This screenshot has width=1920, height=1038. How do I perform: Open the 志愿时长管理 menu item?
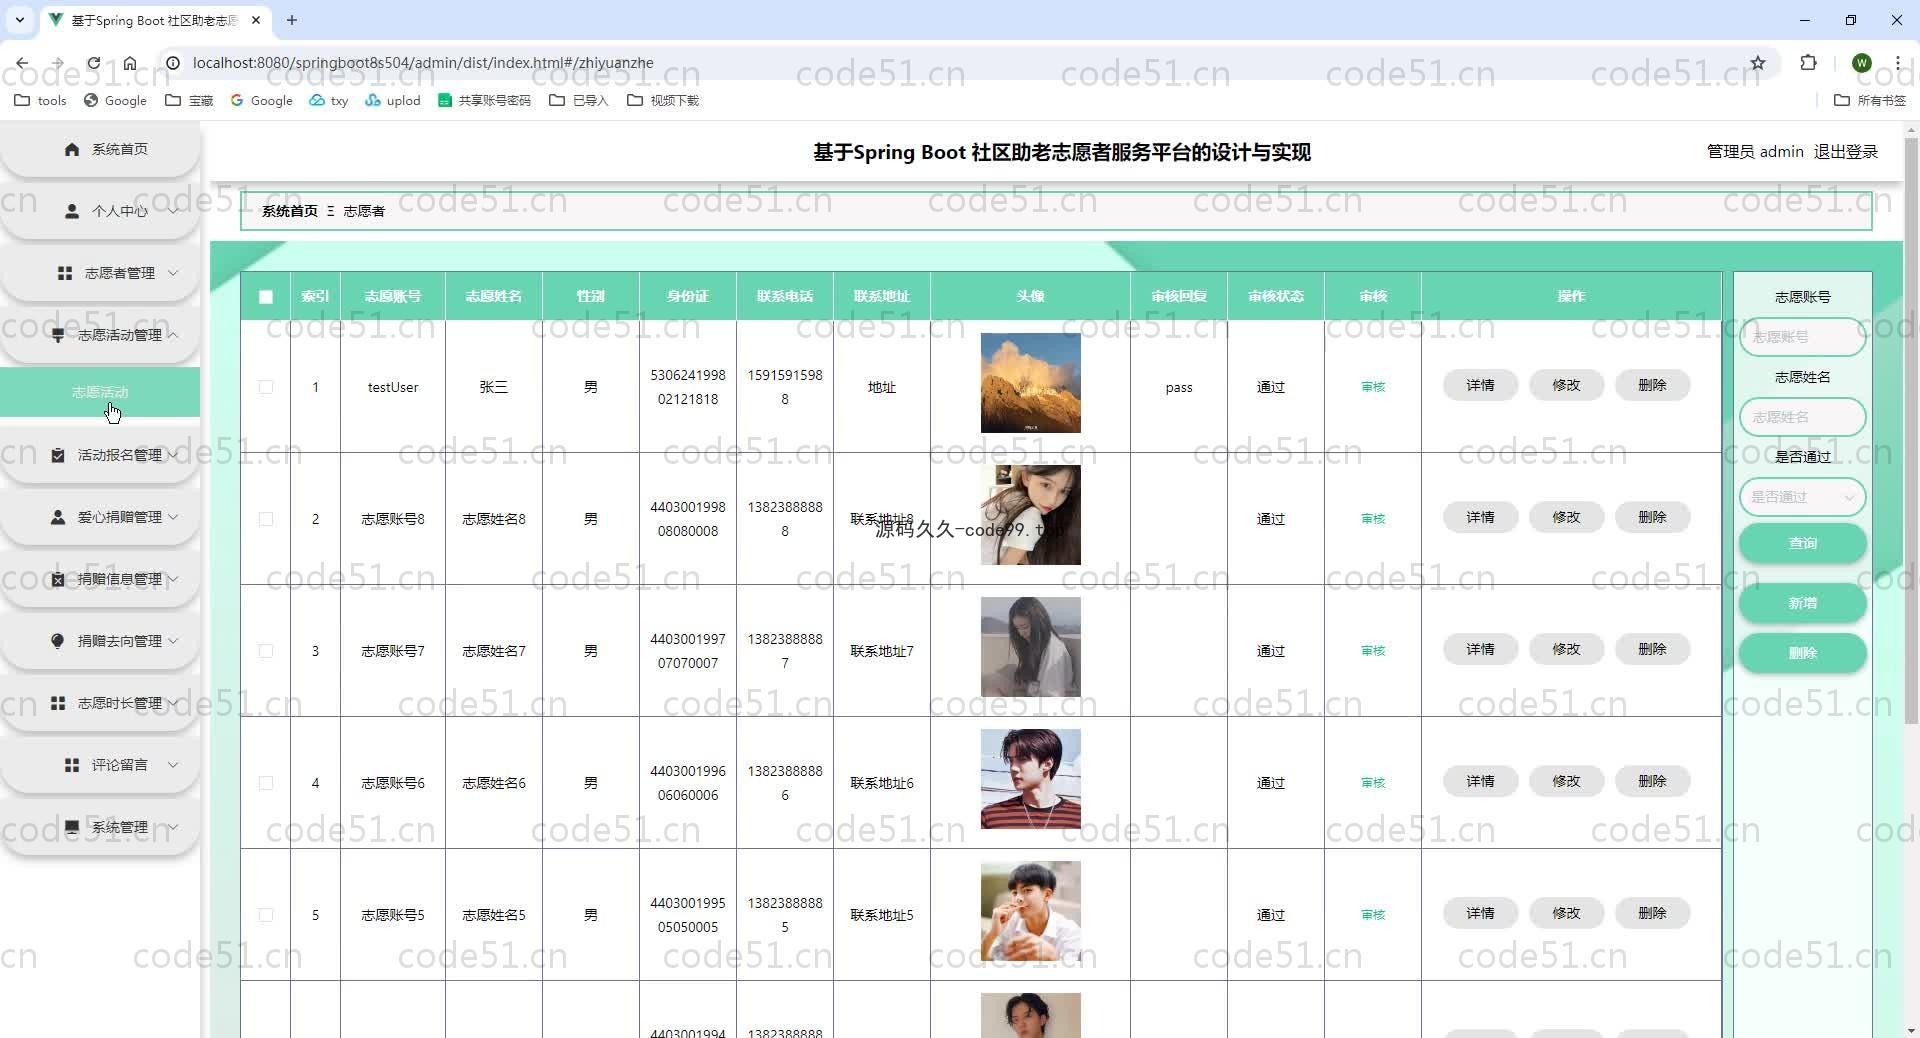click(x=119, y=703)
